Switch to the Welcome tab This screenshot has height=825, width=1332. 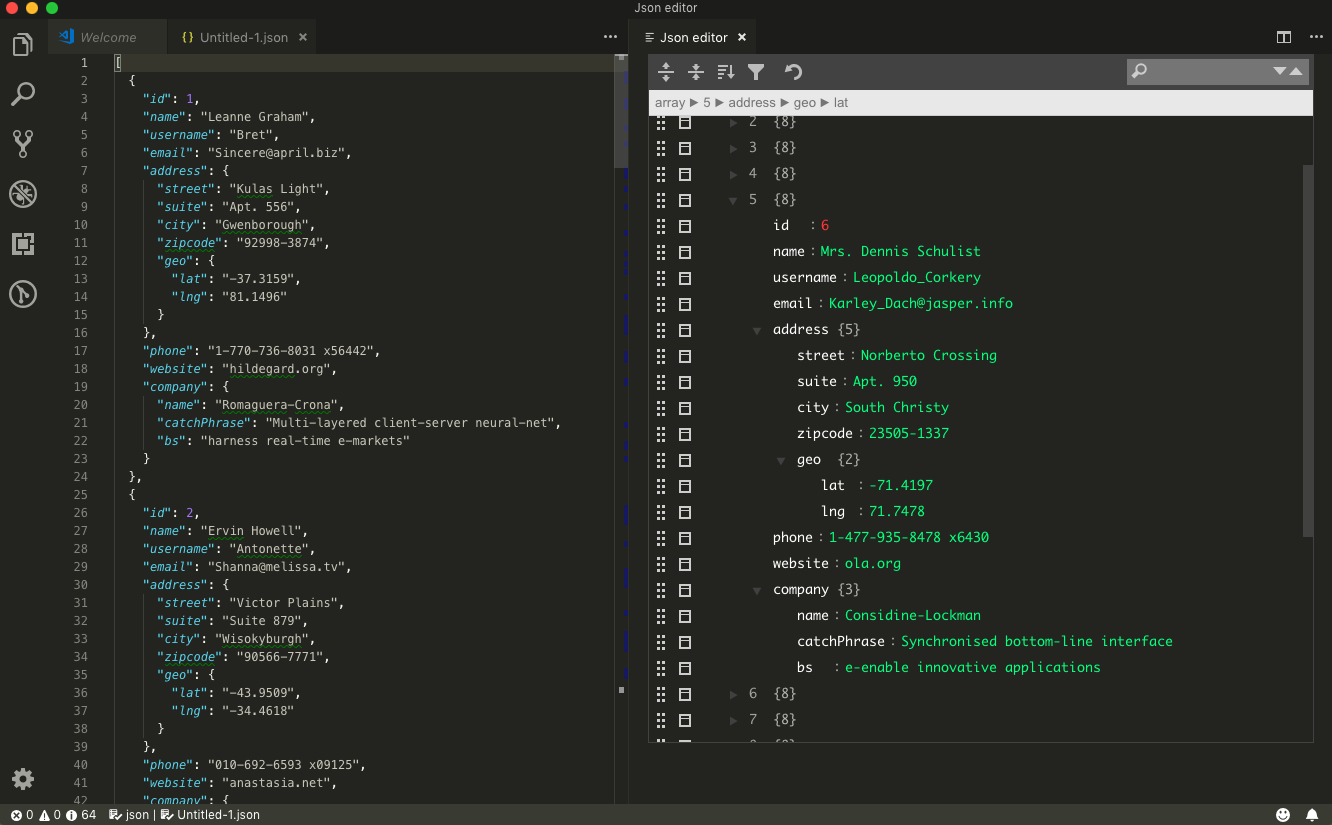(107, 37)
